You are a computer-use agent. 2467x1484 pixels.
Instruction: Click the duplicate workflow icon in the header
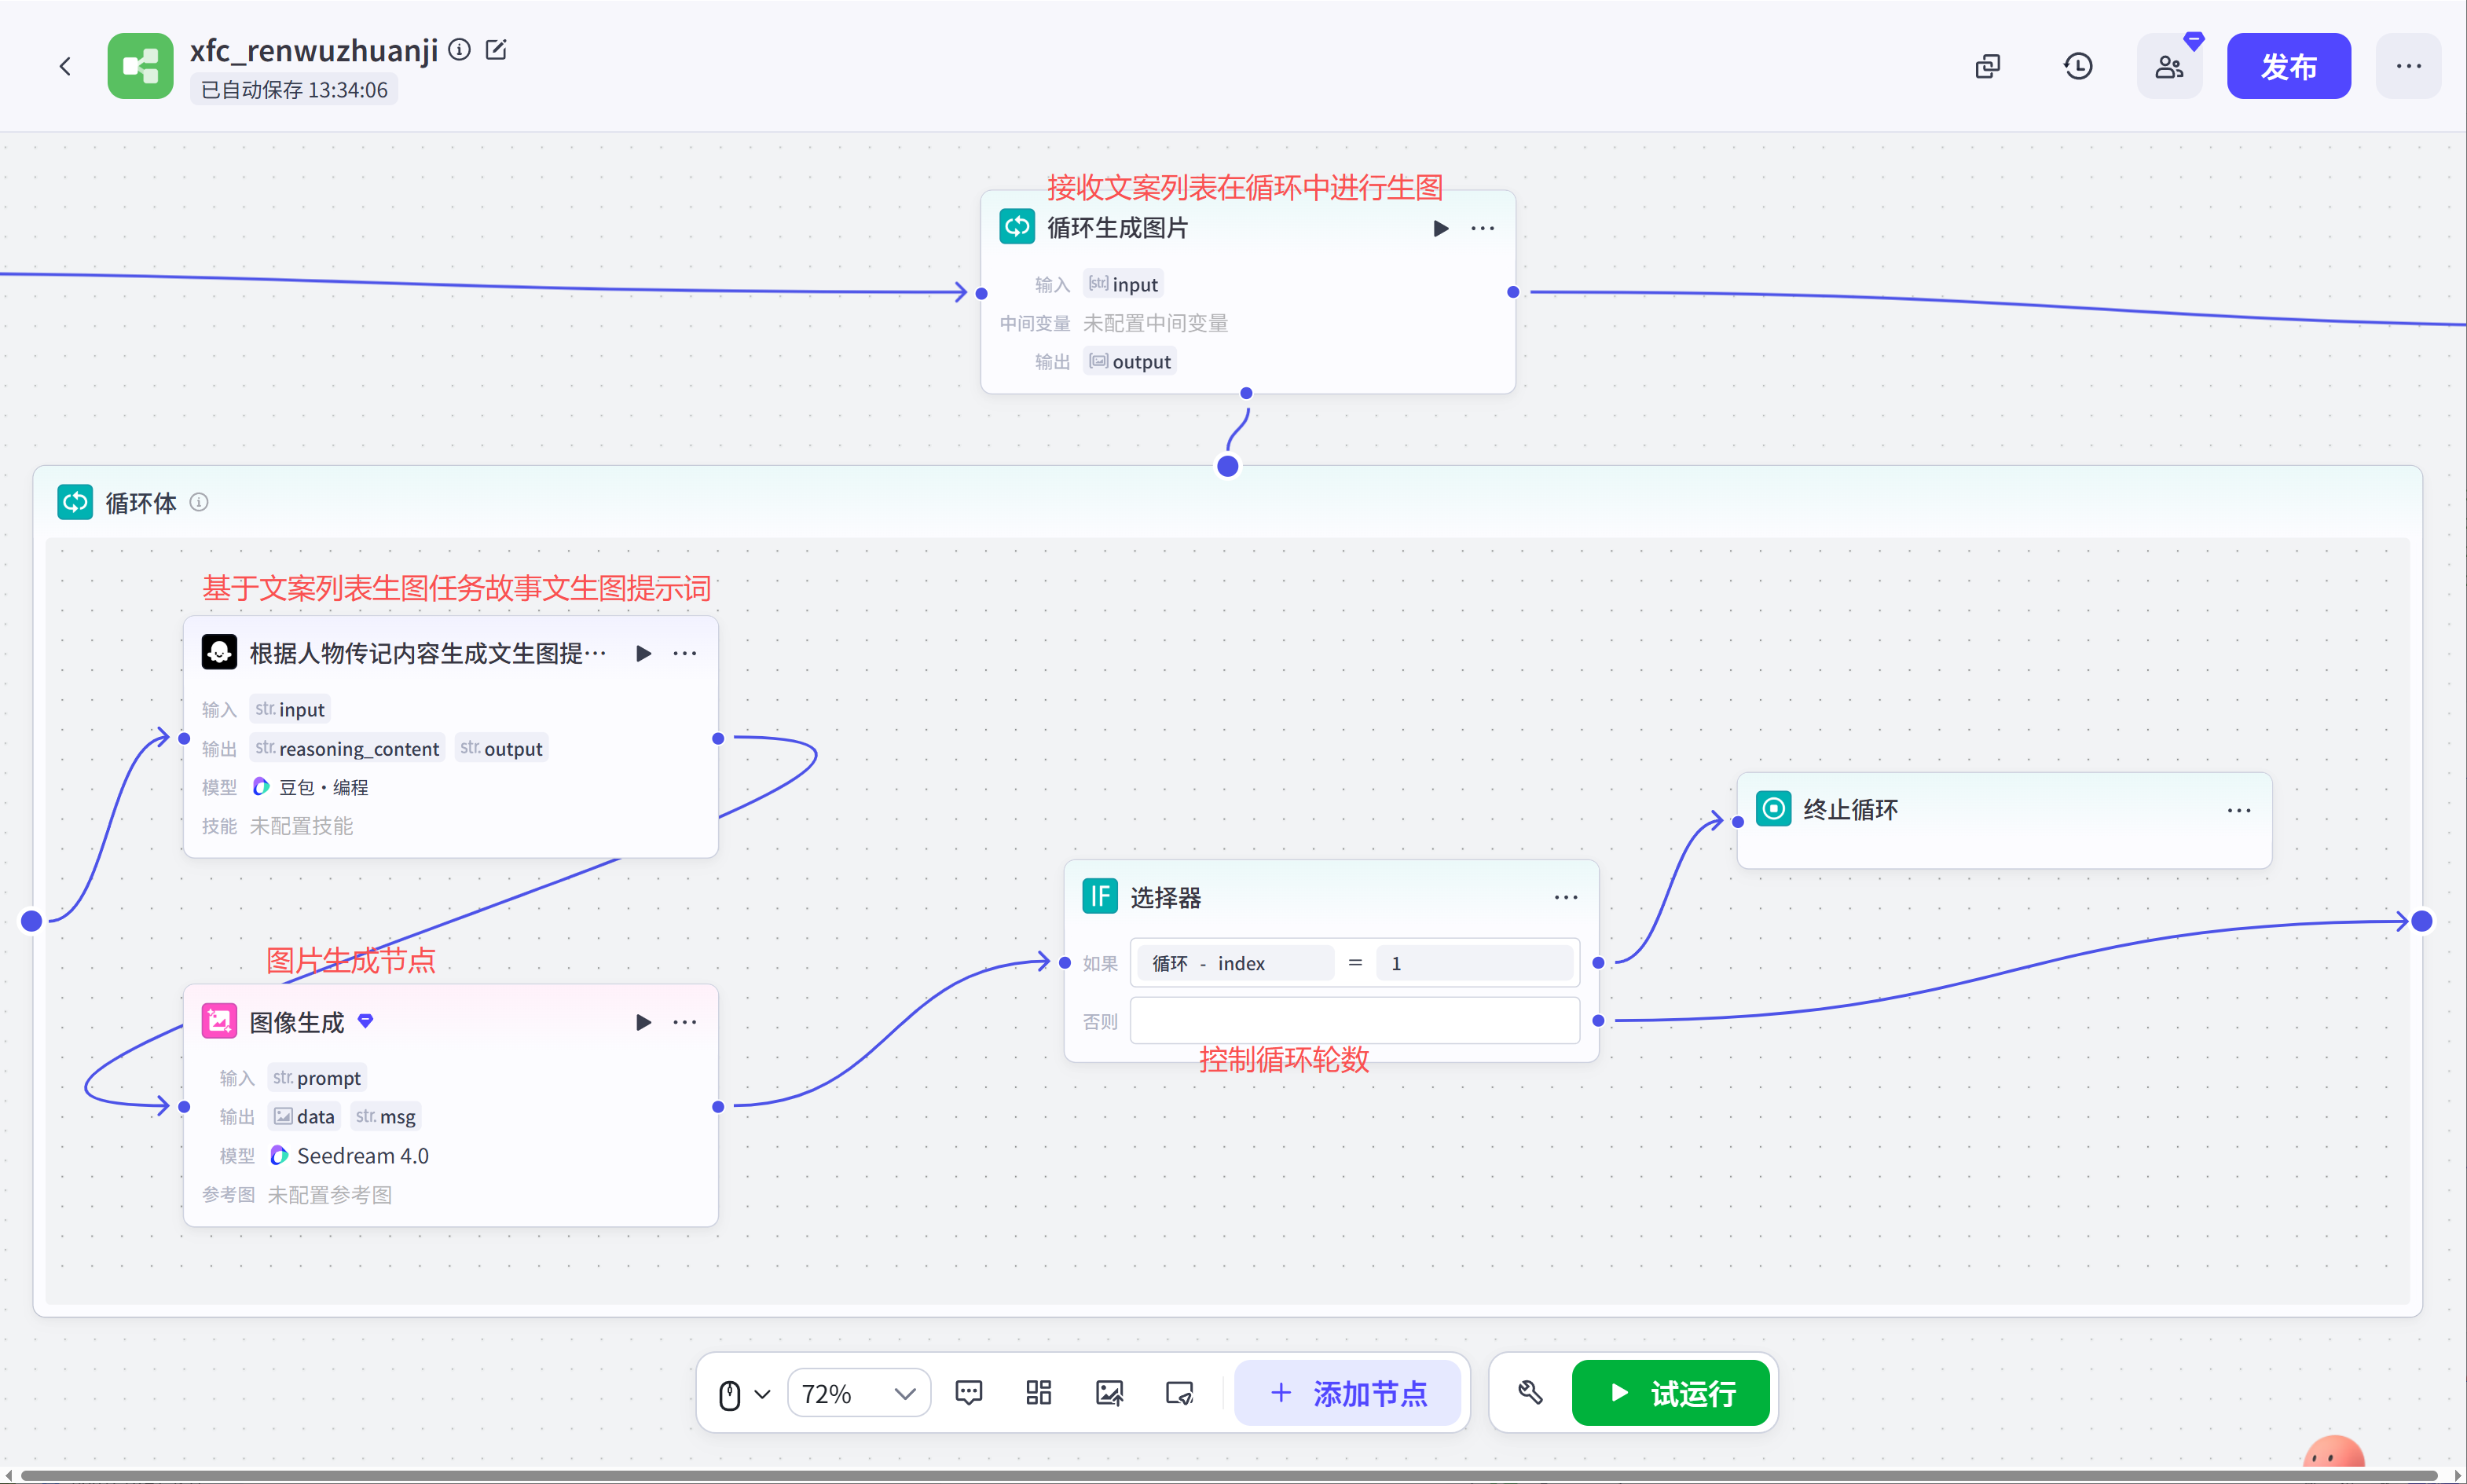(1988, 66)
